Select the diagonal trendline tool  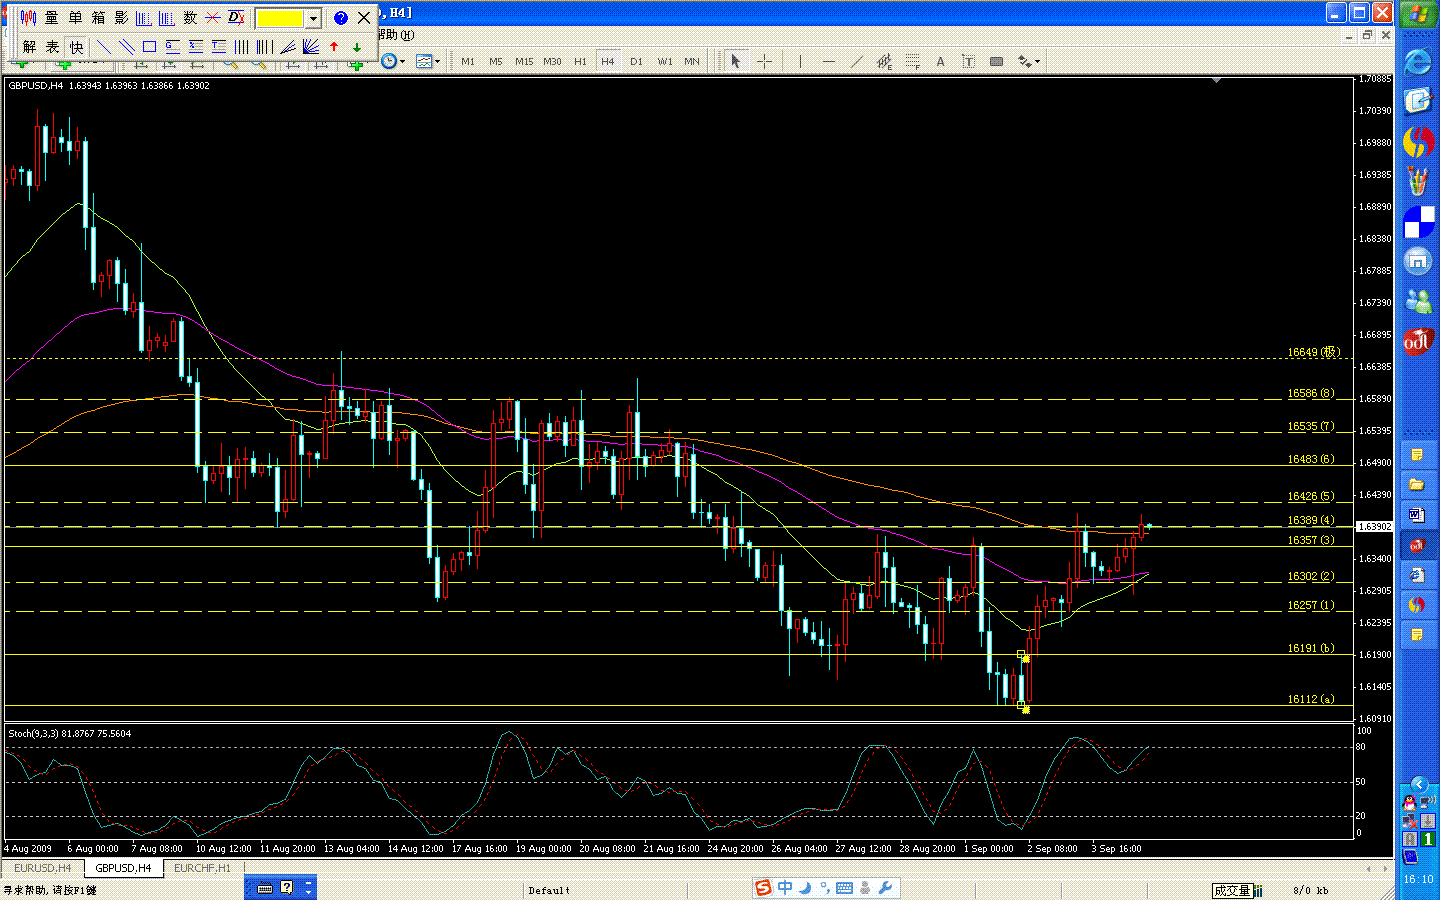pyautogui.click(x=856, y=62)
